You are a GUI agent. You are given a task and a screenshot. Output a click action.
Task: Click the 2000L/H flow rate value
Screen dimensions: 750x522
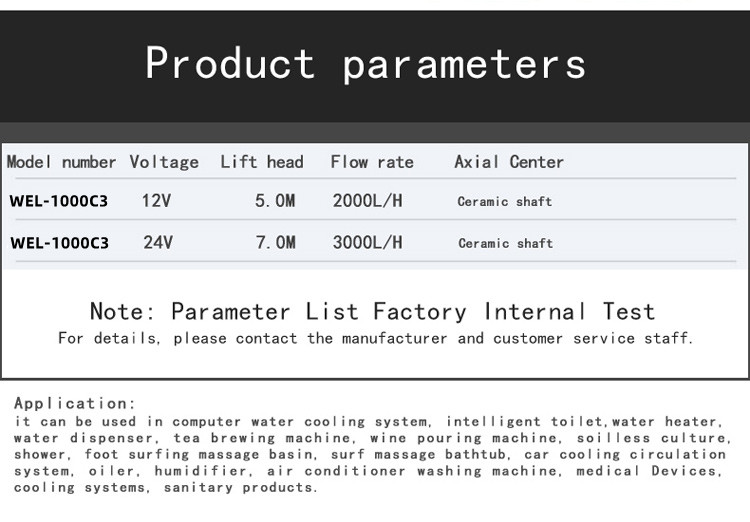tap(367, 200)
